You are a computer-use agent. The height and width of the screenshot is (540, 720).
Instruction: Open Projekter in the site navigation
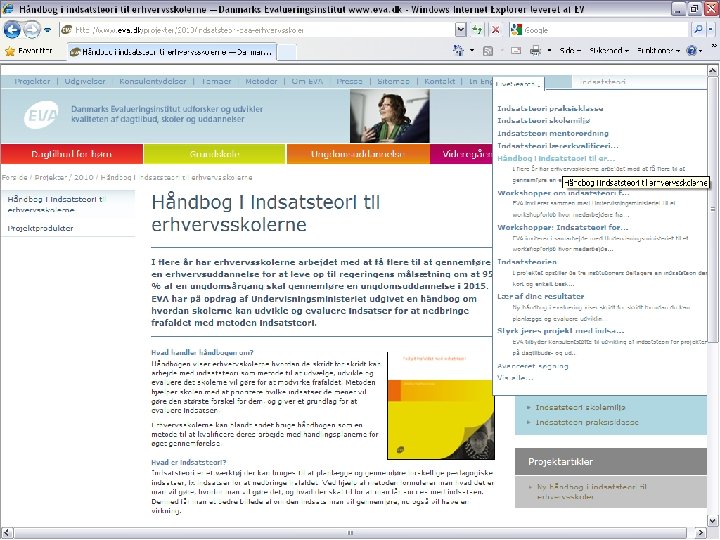(x=32, y=81)
